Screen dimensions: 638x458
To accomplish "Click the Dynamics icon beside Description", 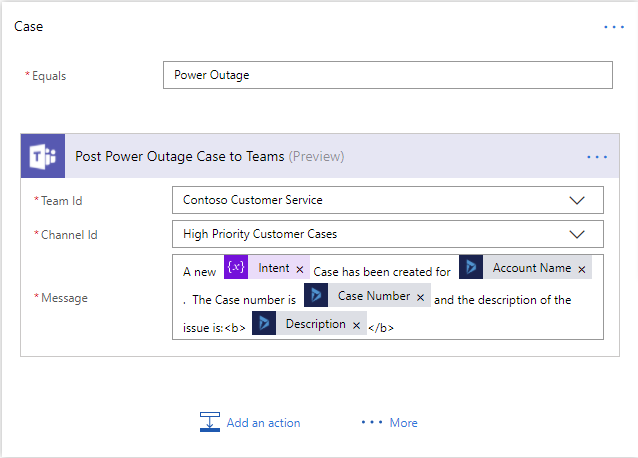I will pos(264,324).
